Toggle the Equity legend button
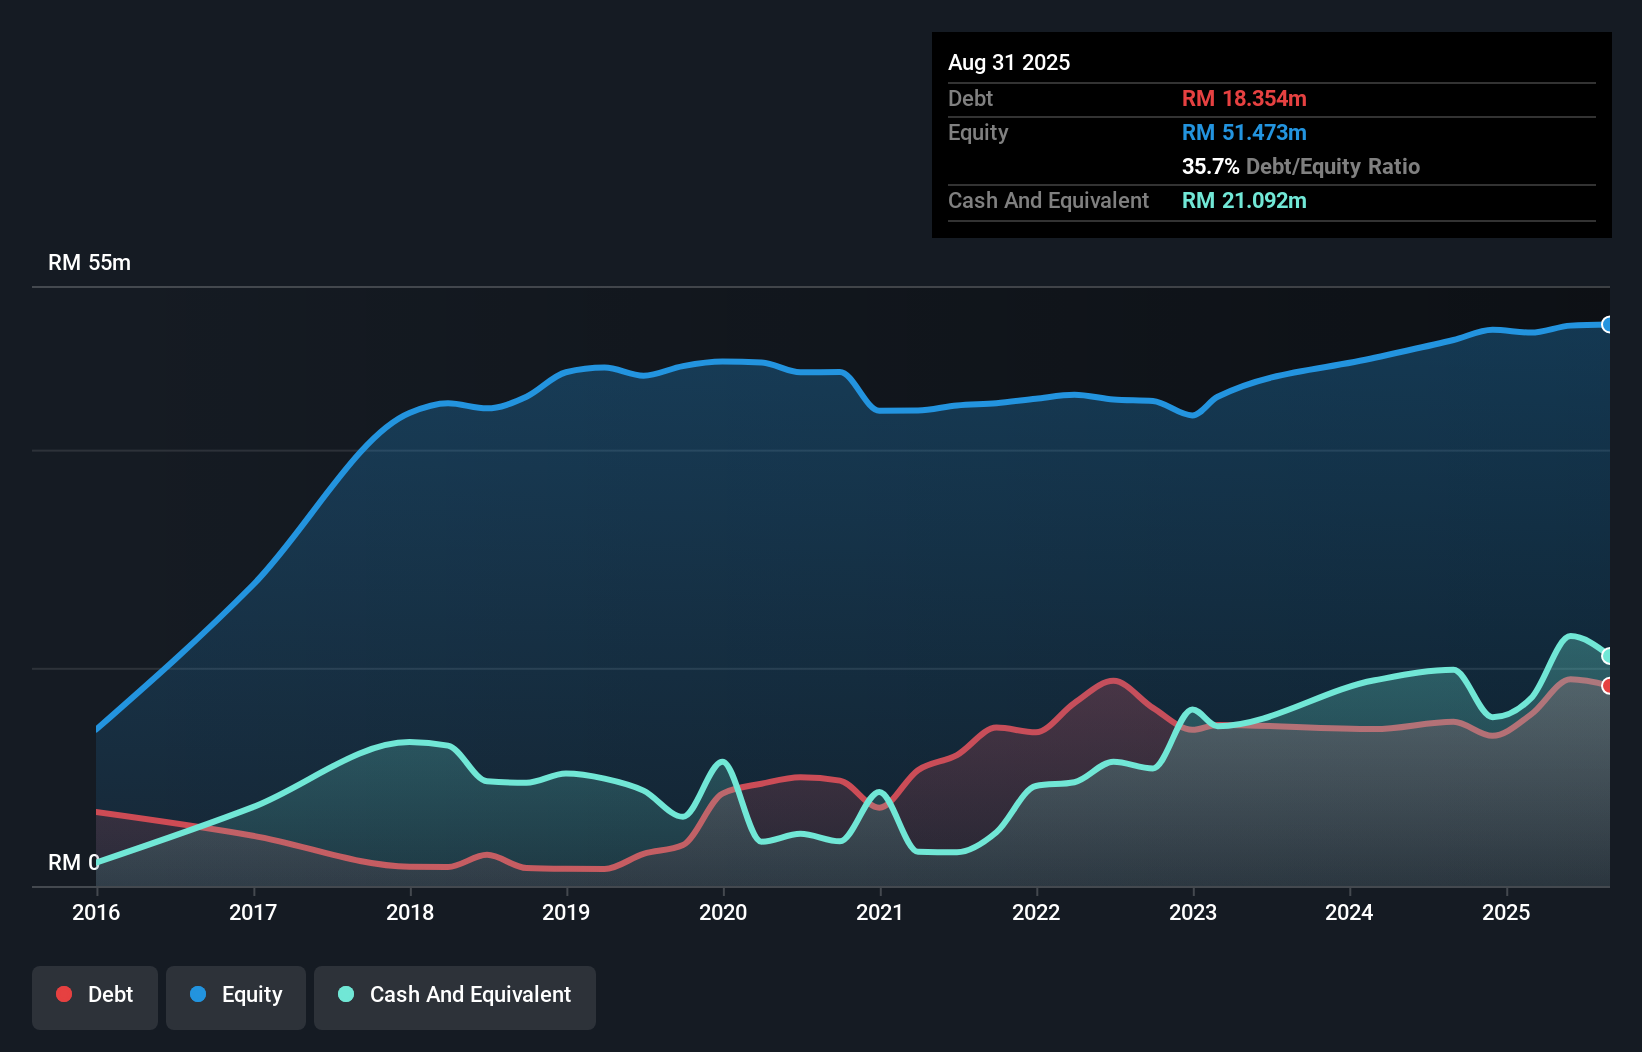This screenshot has height=1052, width=1642. (x=236, y=997)
